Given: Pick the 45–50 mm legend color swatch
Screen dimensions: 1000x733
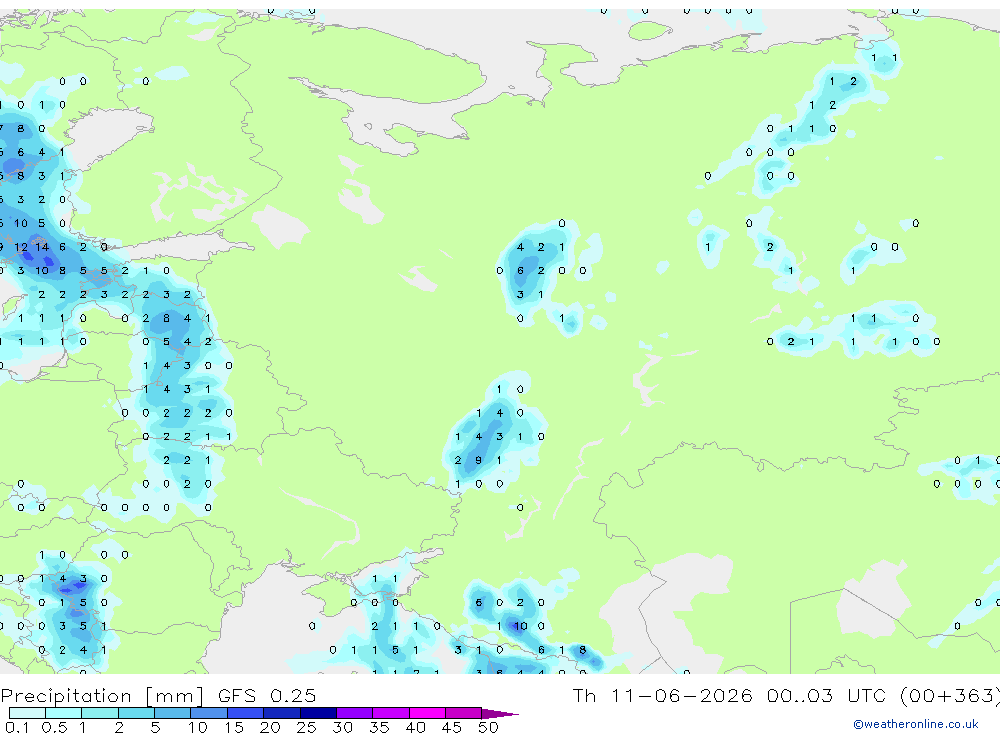Looking at the screenshot, I should tap(464, 713).
